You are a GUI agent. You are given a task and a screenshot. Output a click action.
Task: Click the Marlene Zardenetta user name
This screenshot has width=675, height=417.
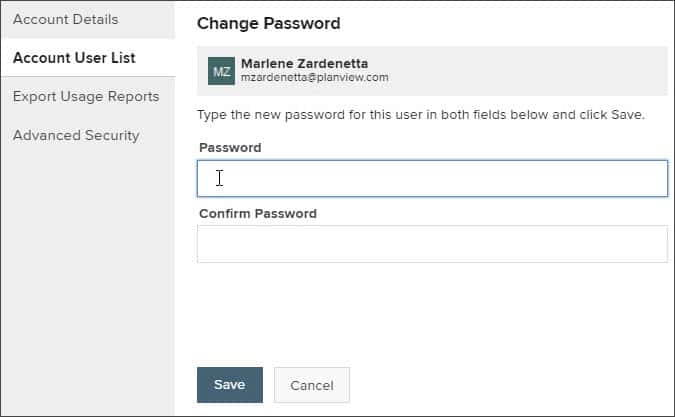pyautogui.click(x=304, y=63)
